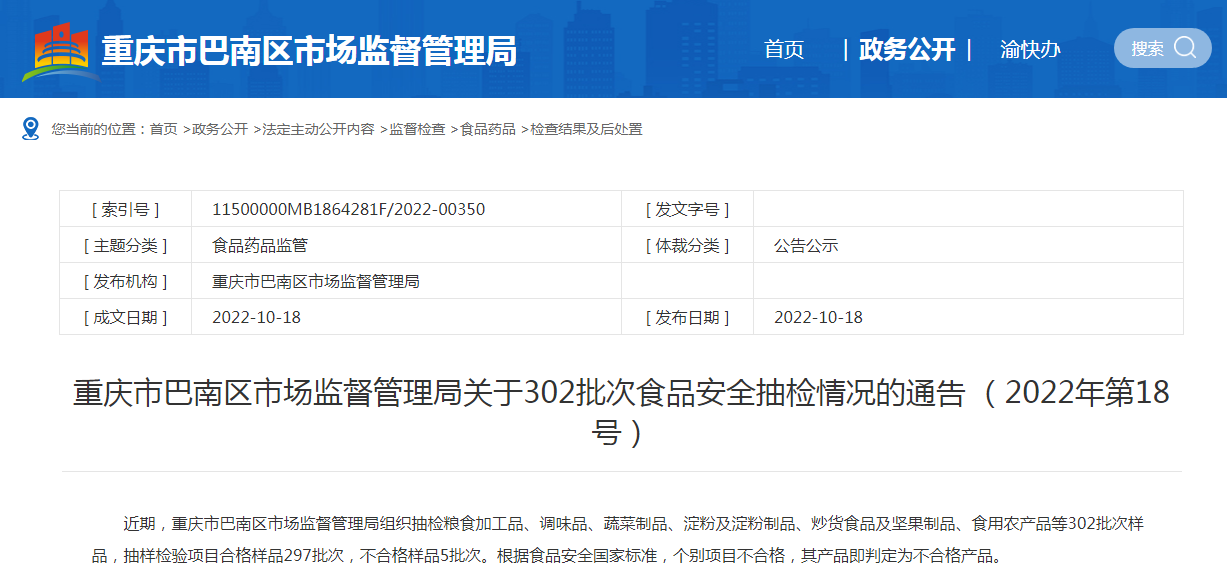Viewport: 1227px width, 573px height.
Task: Click the 索引号 label cell
Action: [126, 209]
